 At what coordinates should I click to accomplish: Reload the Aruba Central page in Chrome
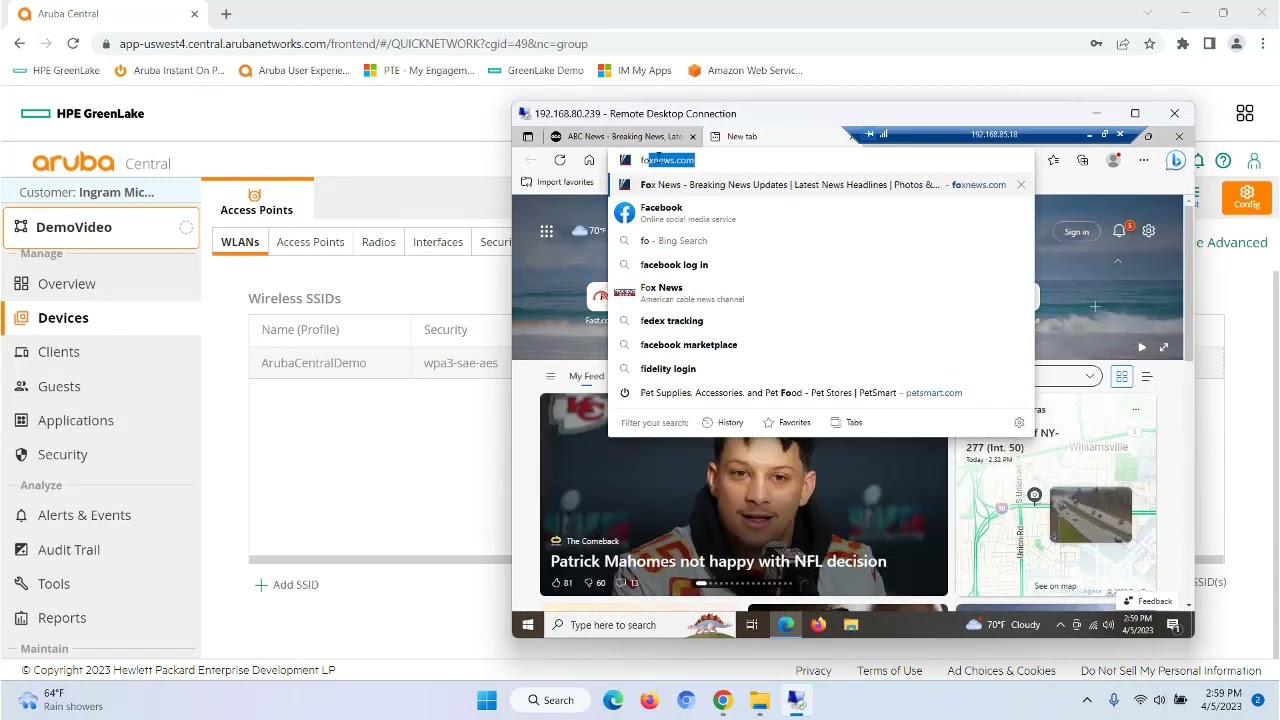[73, 44]
